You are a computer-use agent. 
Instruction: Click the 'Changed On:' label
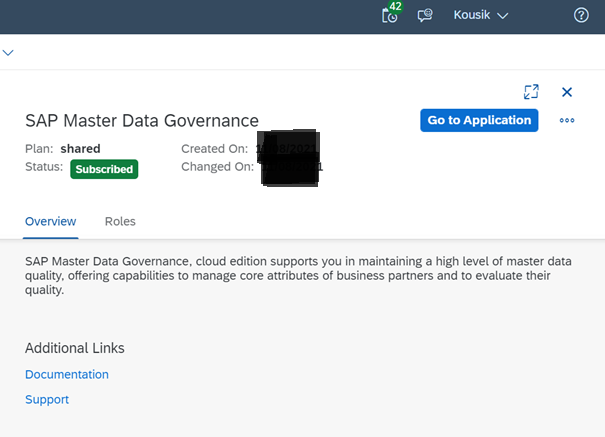(218, 167)
